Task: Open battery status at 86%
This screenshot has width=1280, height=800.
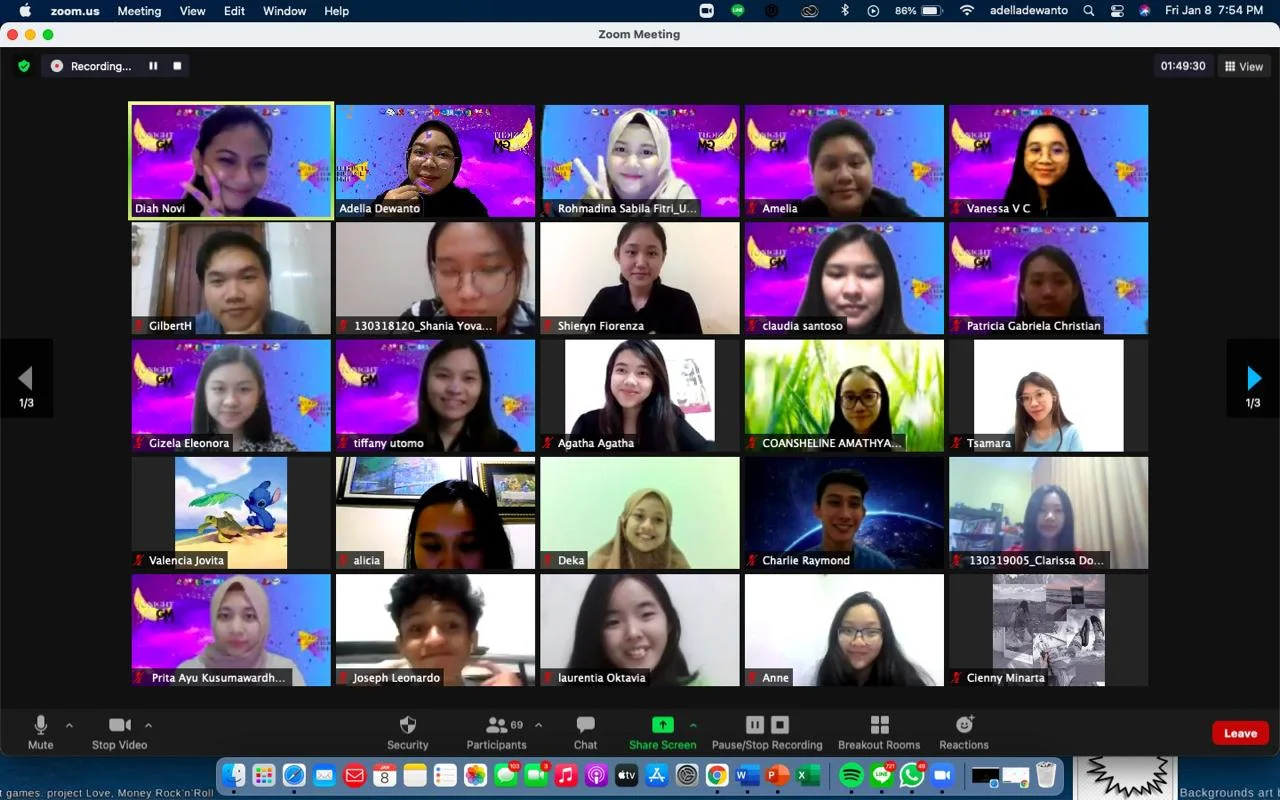Action: pos(919,11)
